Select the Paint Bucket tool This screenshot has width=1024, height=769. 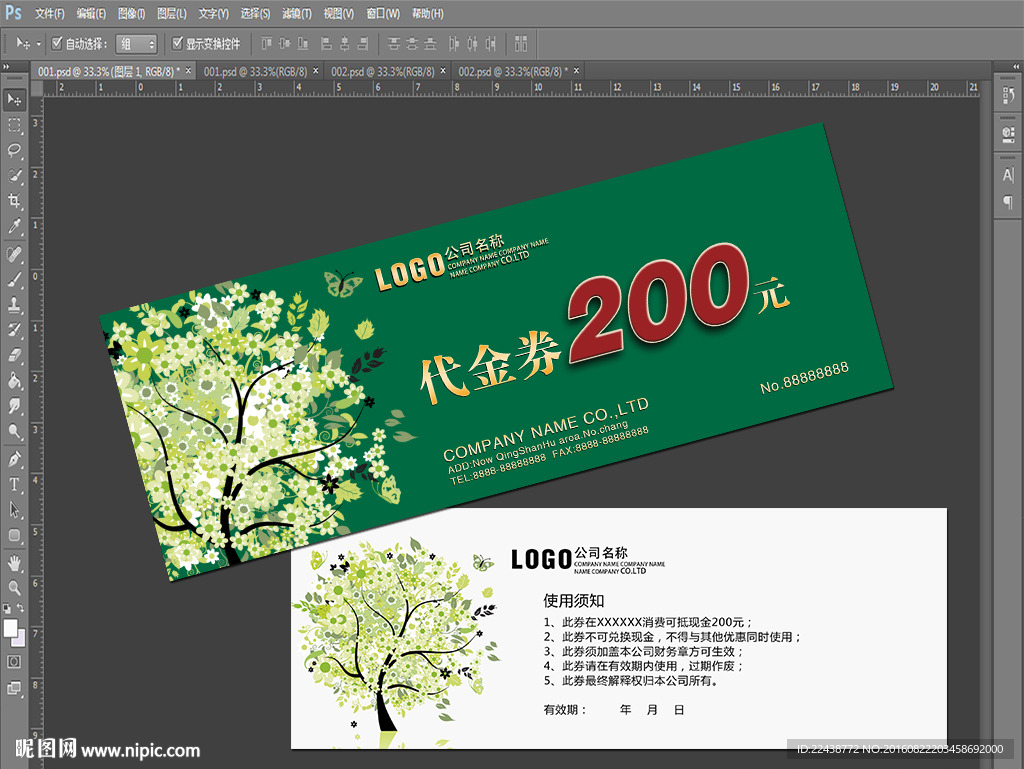pyautogui.click(x=14, y=381)
